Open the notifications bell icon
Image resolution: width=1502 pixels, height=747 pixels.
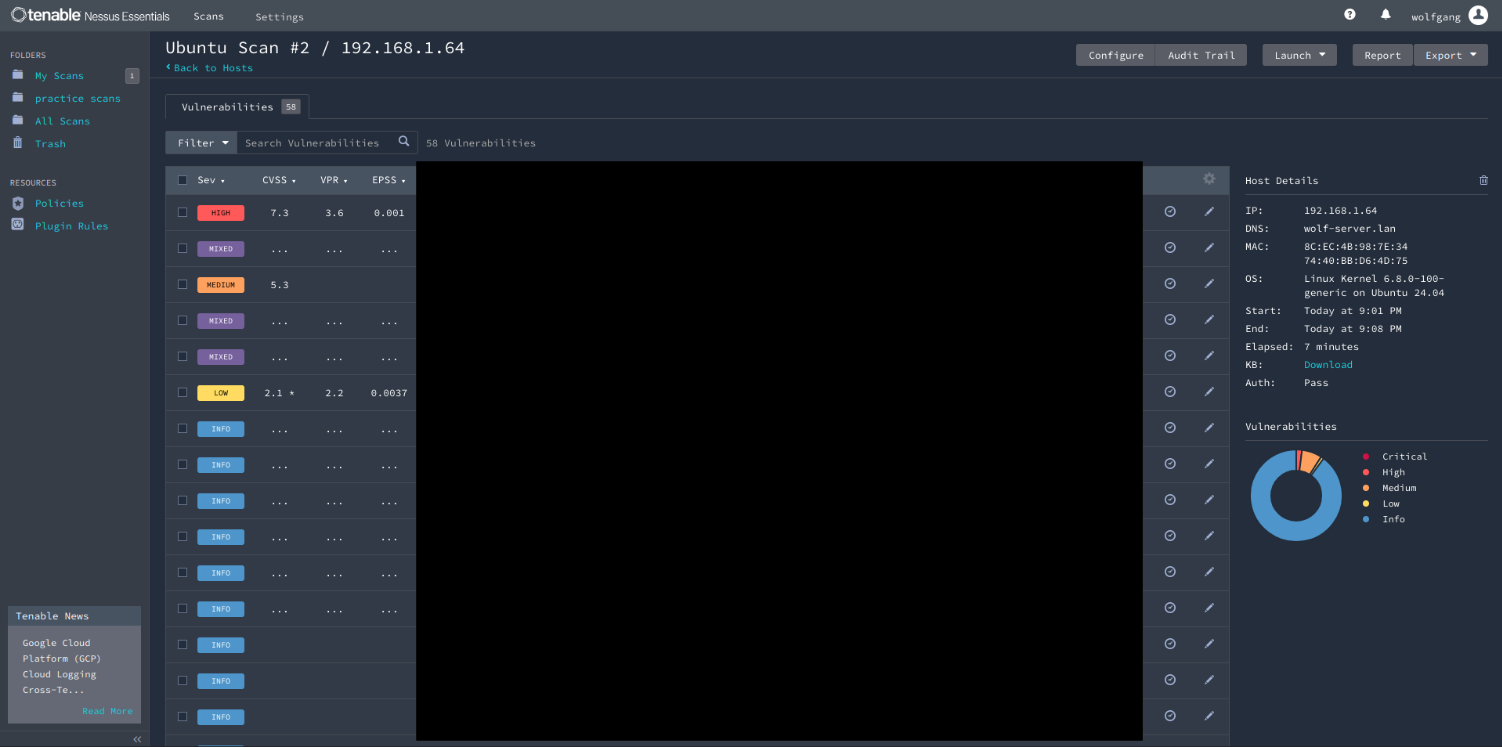click(x=1385, y=15)
